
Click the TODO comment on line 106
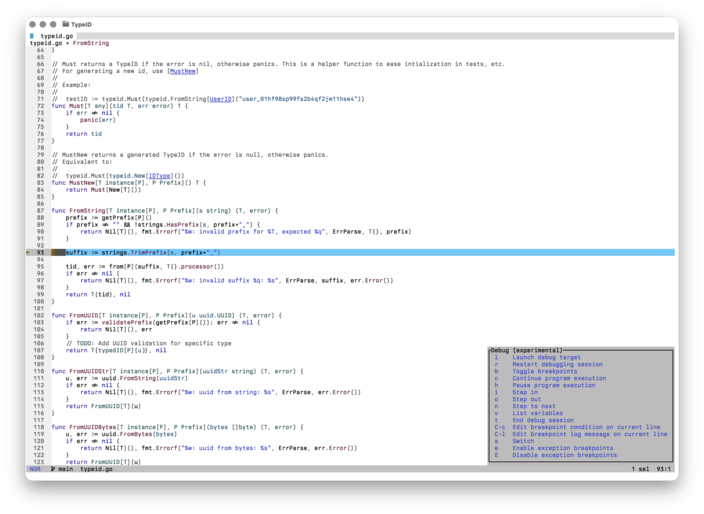tap(149, 343)
